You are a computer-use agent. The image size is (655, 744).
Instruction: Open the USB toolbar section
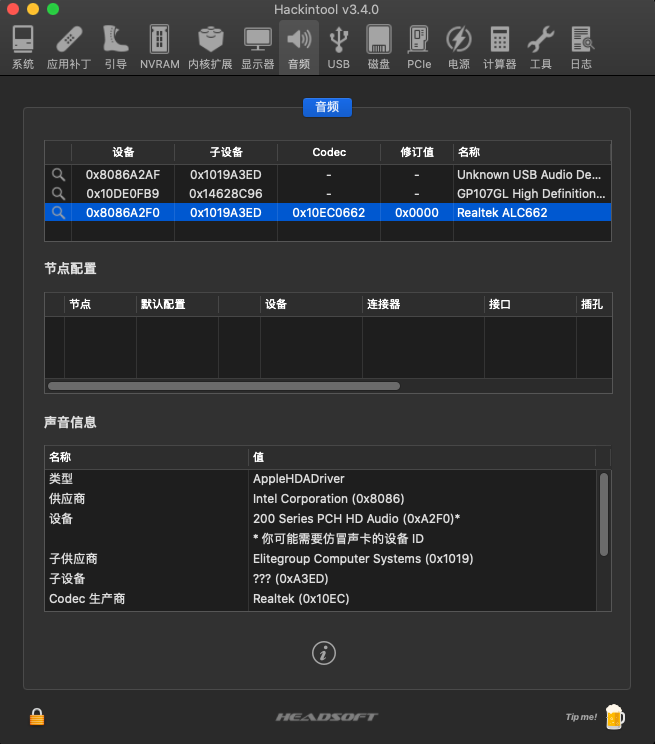pyautogui.click(x=338, y=47)
